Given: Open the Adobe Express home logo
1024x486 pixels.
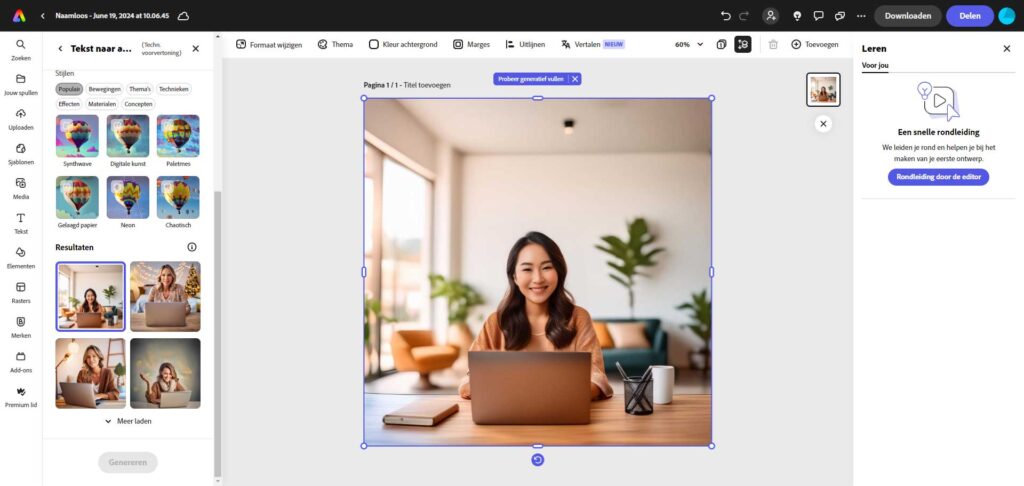Looking at the screenshot, I should coord(19,16).
